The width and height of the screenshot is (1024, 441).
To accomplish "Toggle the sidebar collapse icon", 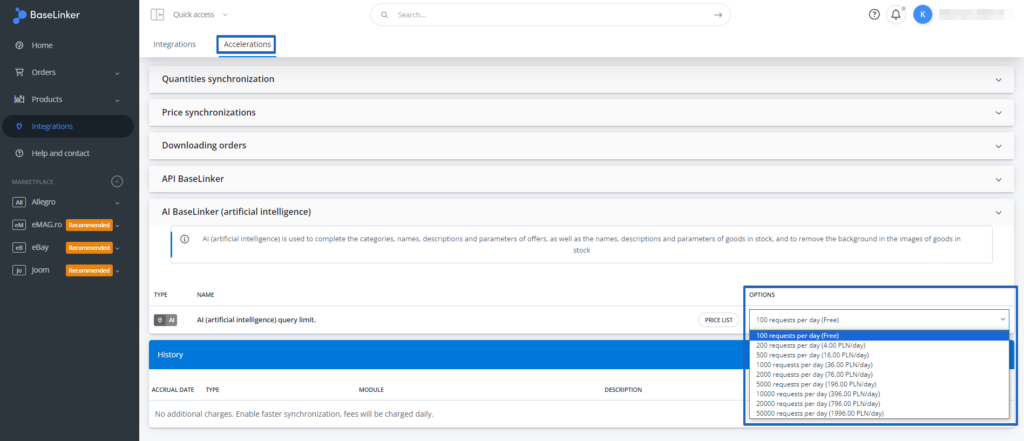I will tap(157, 14).
